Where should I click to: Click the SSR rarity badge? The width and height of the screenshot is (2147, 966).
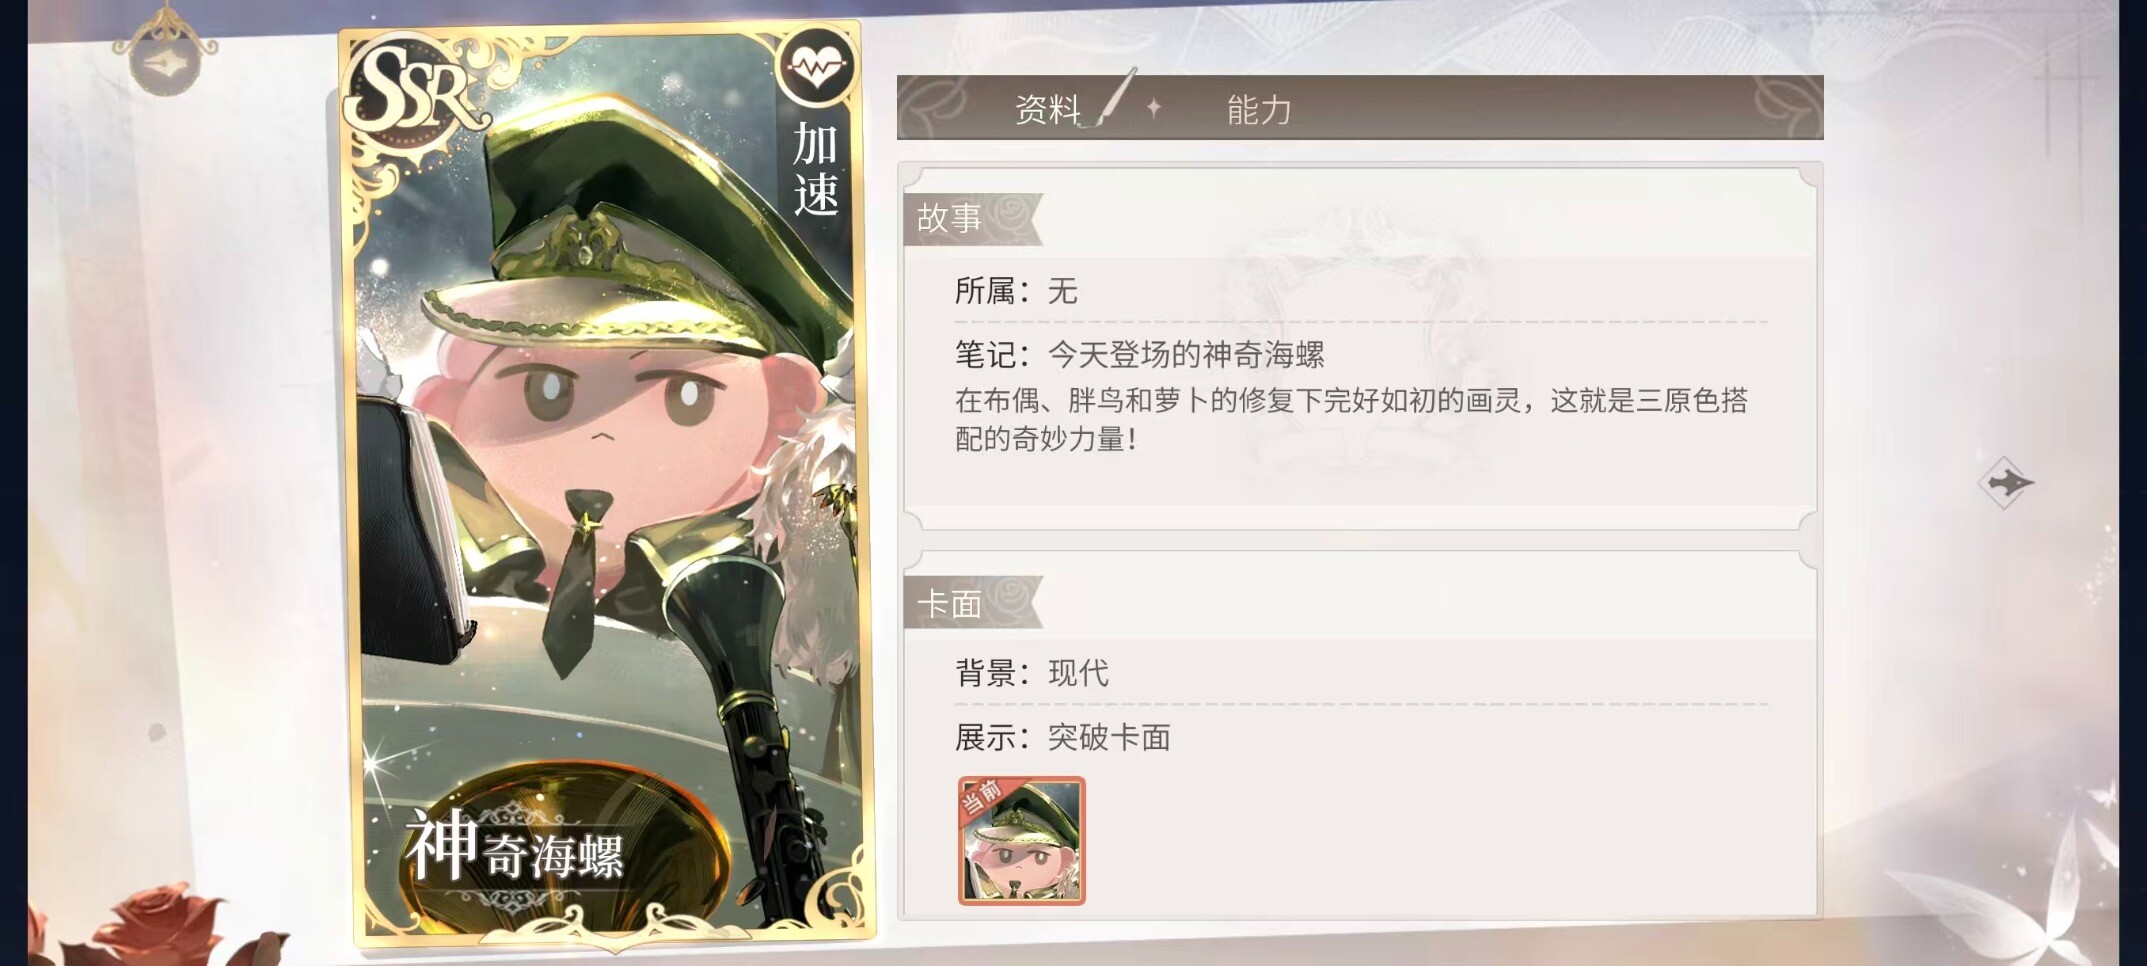point(412,92)
